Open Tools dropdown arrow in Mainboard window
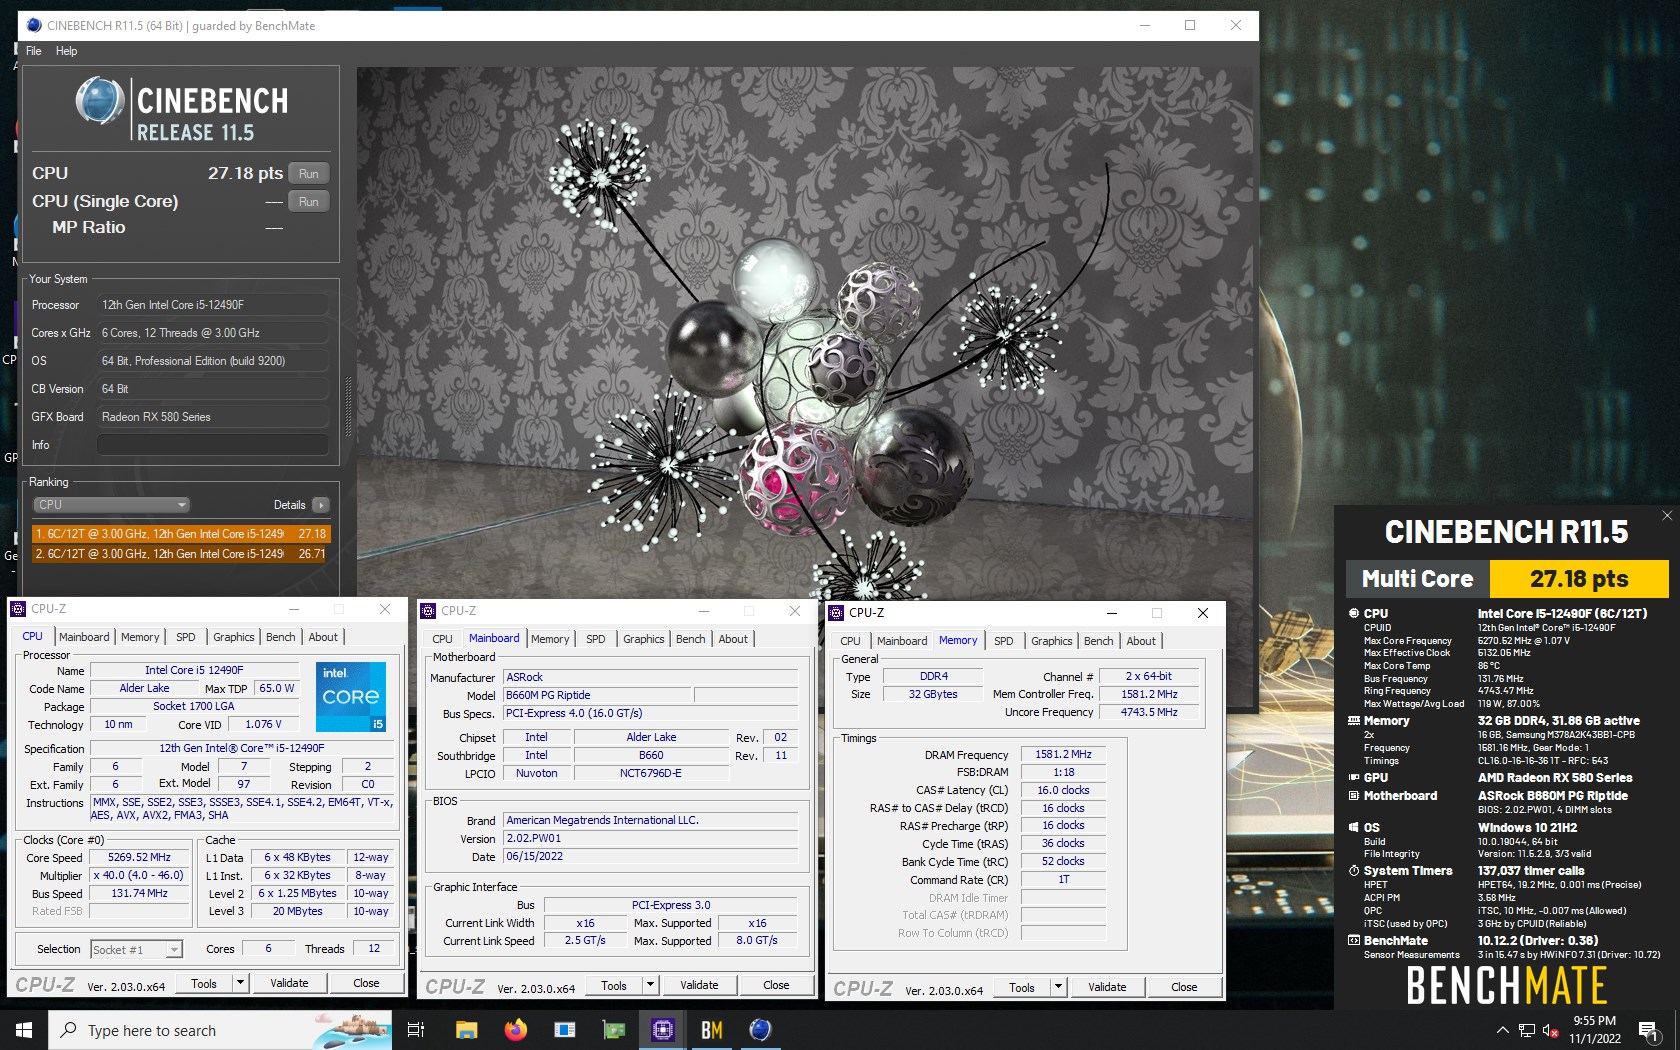This screenshot has width=1680, height=1050. point(650,985)
